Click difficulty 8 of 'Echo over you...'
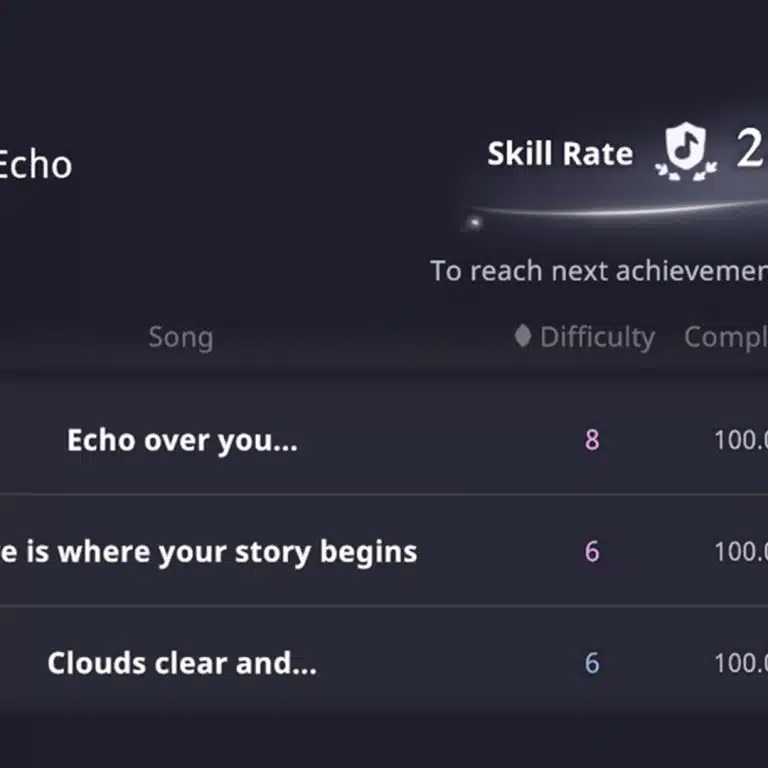Viewport: 768px width, 768px height. click(x=592, y=440)
